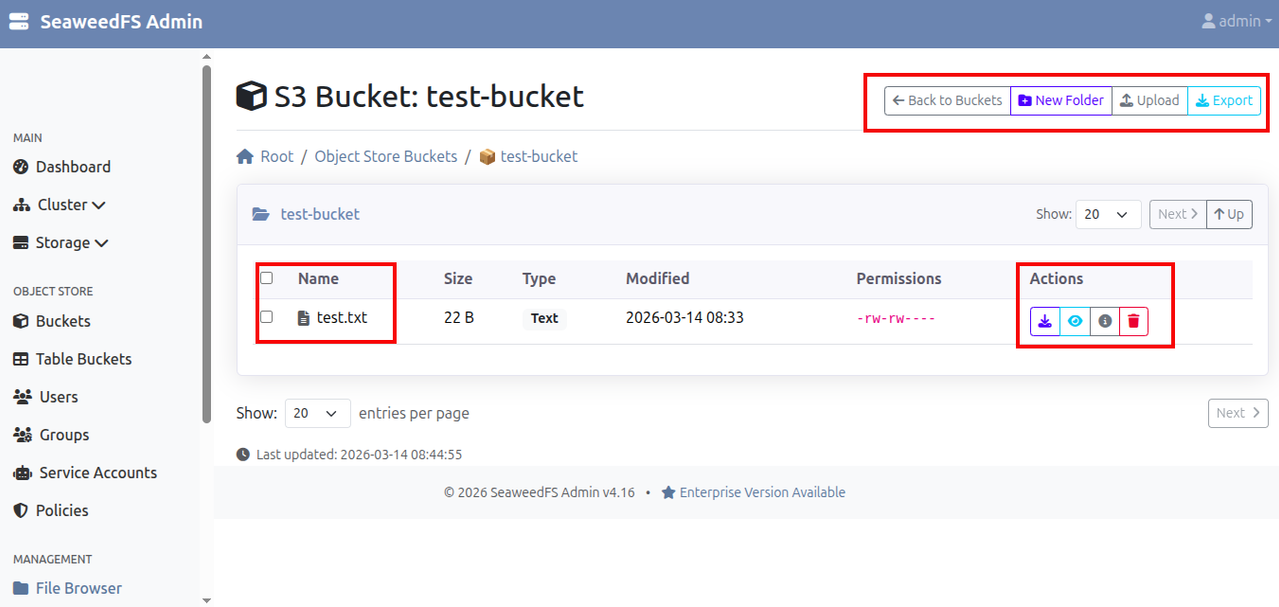Click the Table Buckets grid icon
Image resolution: width=1279 pixels, height=607 pixels.
(x=20, y=359)
